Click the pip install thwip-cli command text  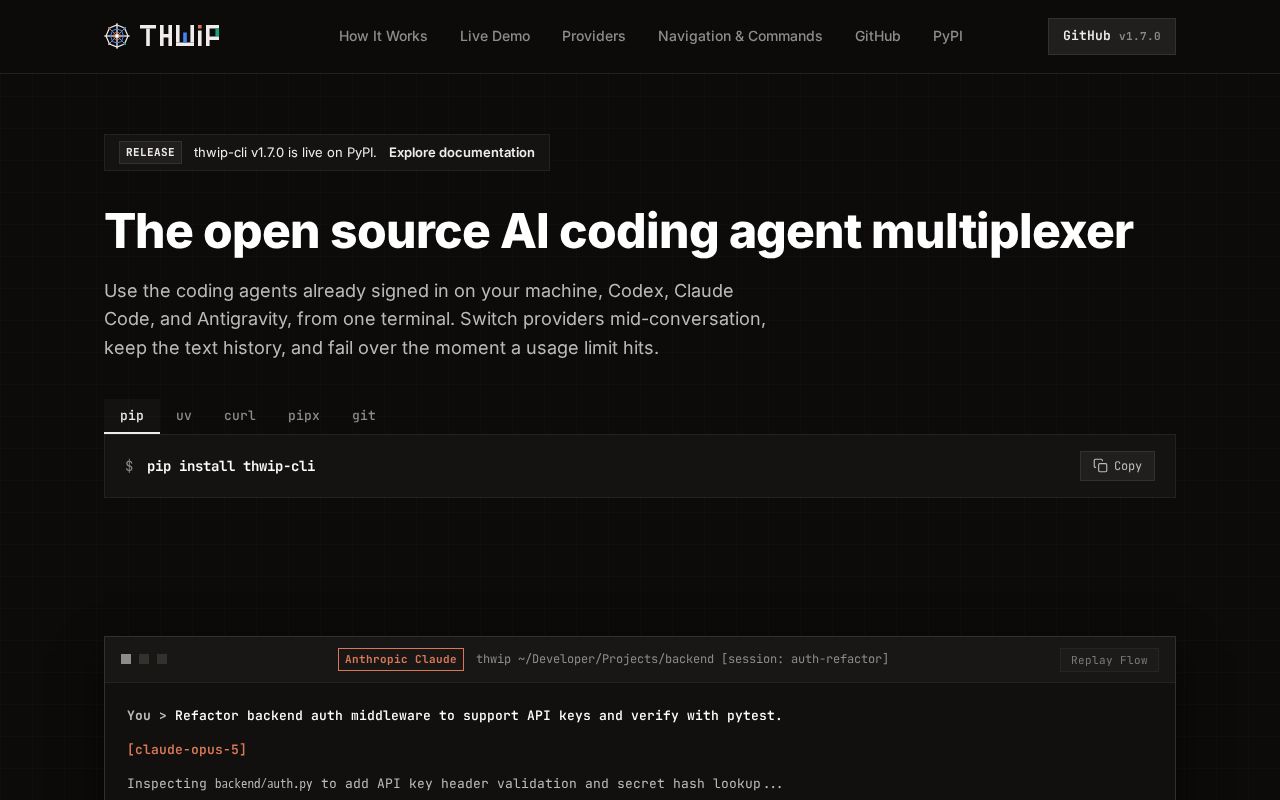231,466
